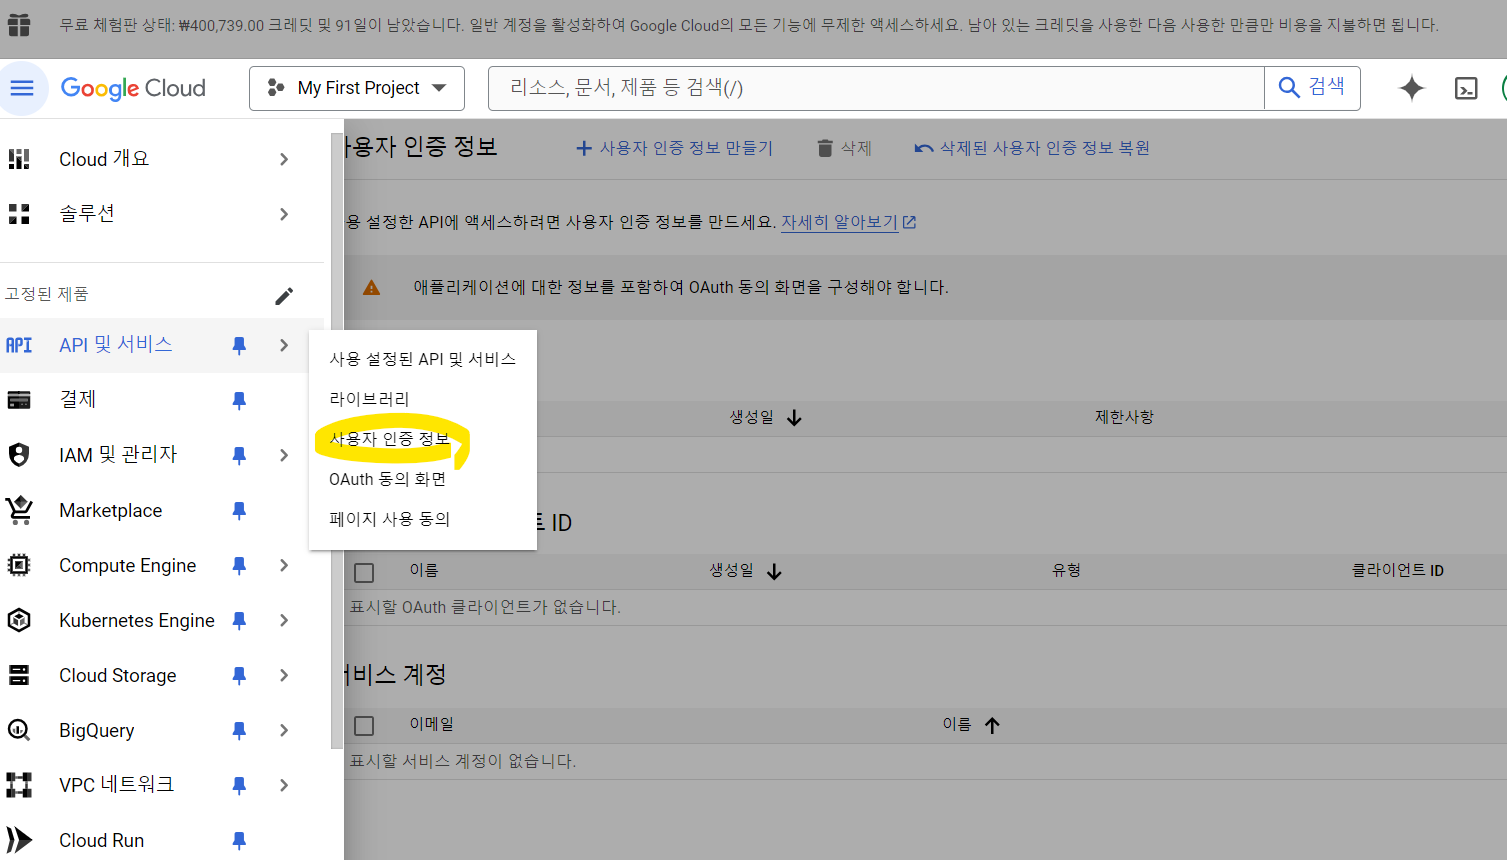Sort OAuth table by 생성일 arrow
This screenshot has height=860, width=1507.
coord(774,572)
